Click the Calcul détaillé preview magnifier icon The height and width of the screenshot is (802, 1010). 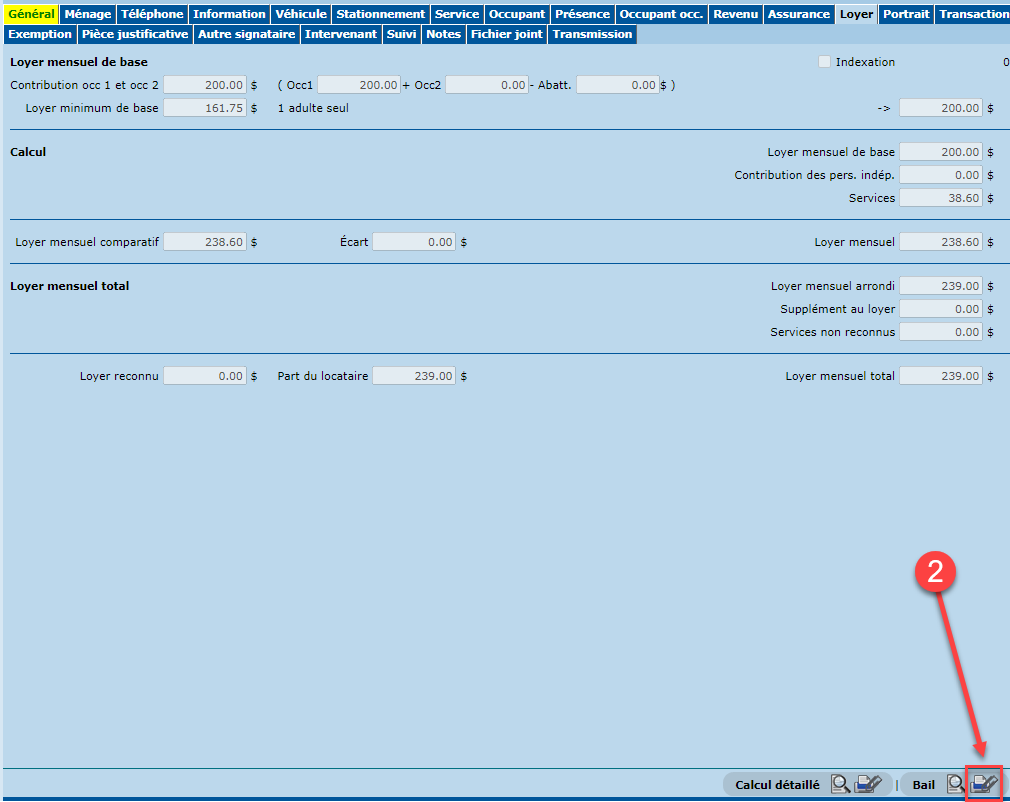click(x=841, y=785)
